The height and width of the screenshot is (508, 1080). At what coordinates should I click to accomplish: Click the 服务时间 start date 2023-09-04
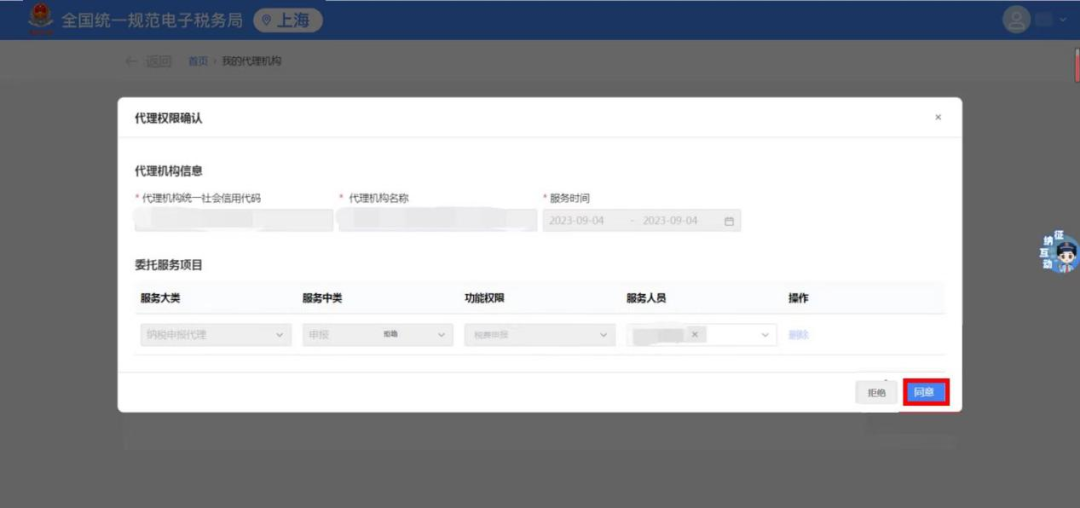coord(577,221)
